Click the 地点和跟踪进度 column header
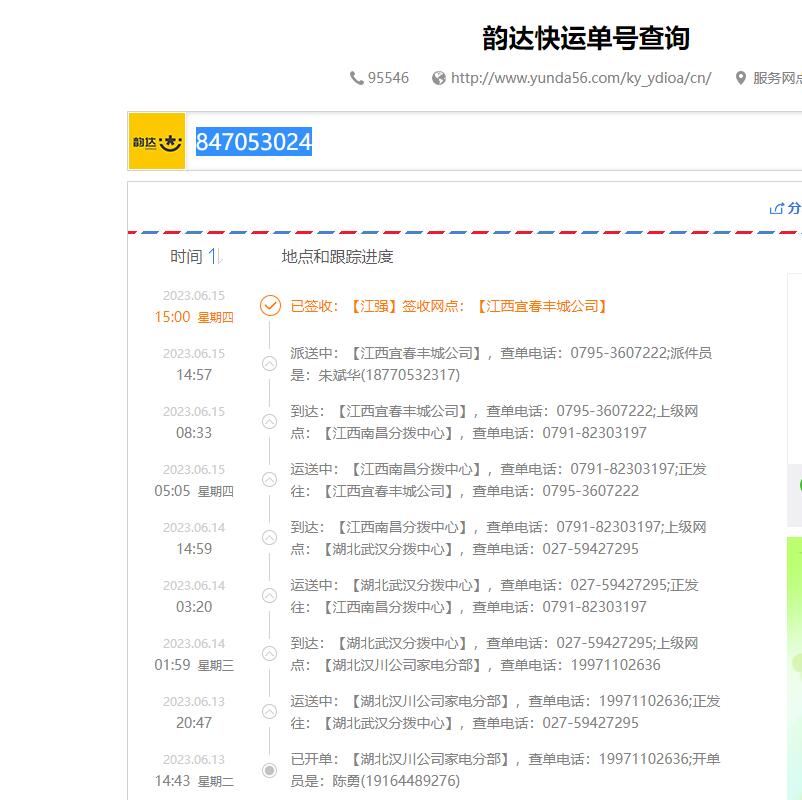This screenshot has width=802, height=800. pyautogui.click(x=337, y=256)
